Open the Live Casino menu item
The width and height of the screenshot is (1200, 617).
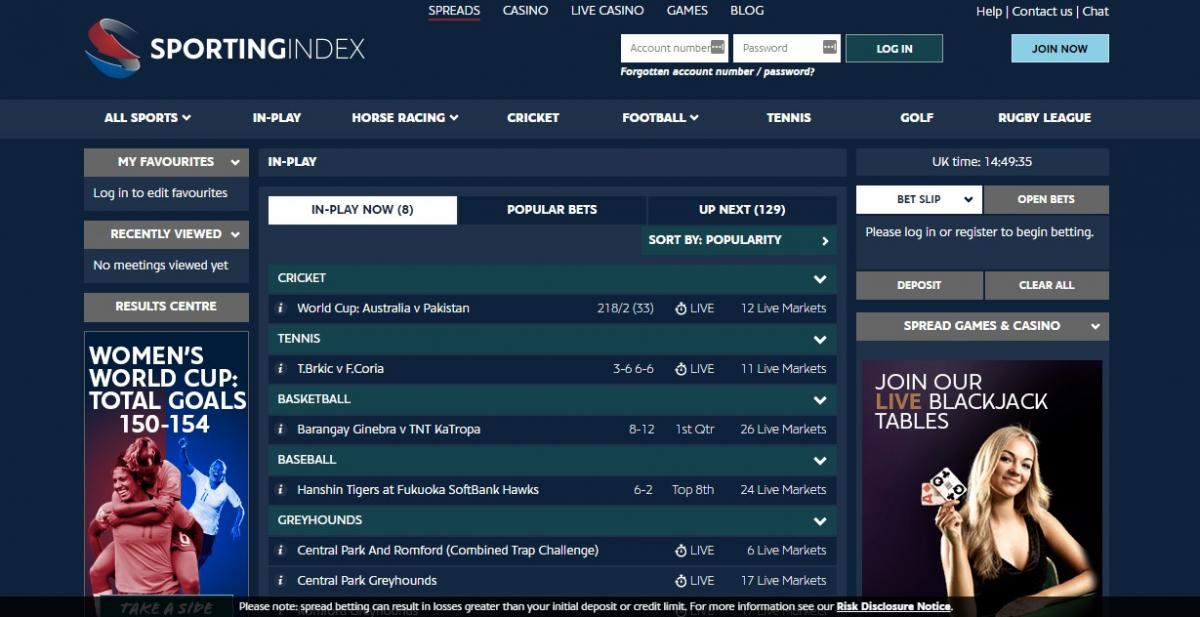pos(607,11)
